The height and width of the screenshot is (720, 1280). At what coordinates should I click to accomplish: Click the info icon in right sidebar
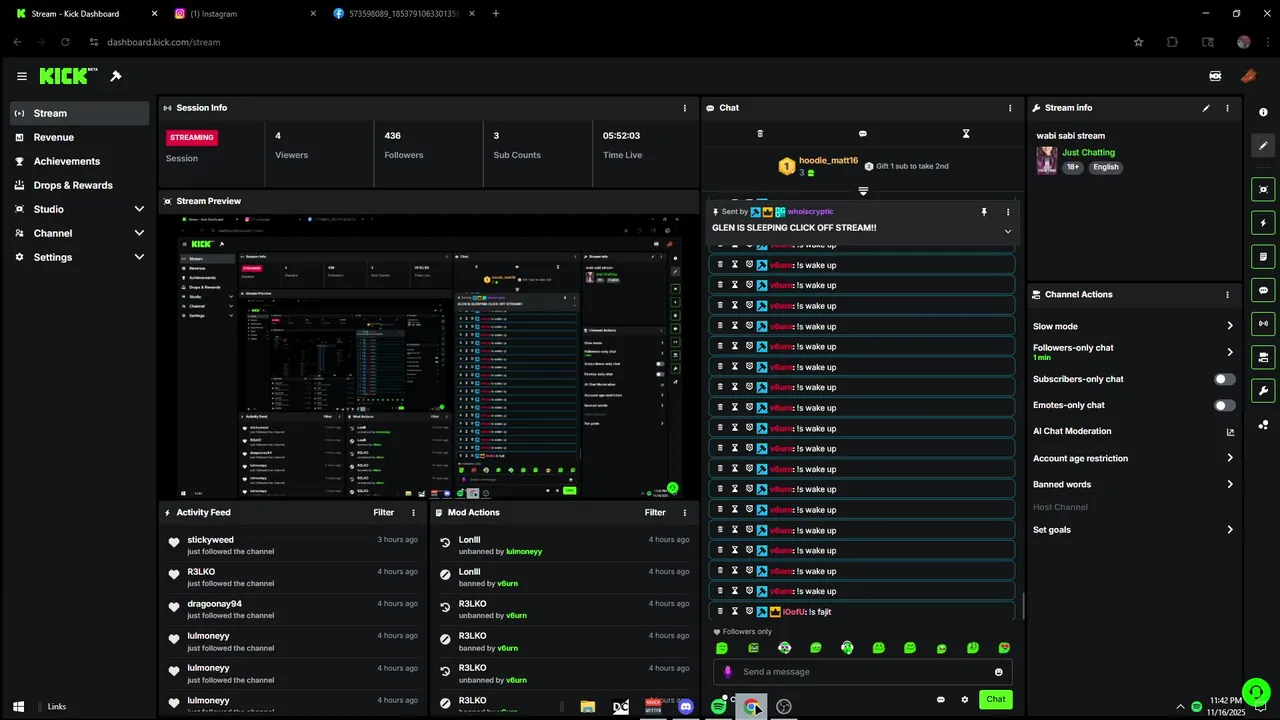1264,112
